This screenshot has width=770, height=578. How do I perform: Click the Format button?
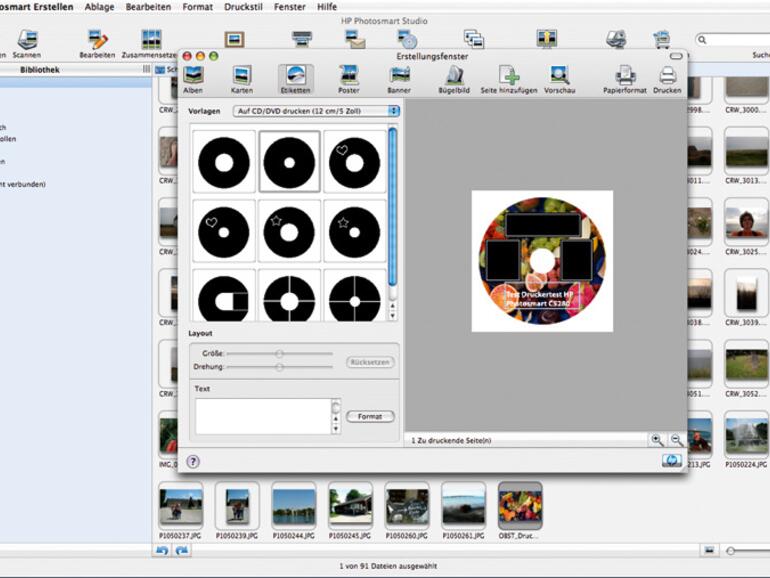(370, 416)
